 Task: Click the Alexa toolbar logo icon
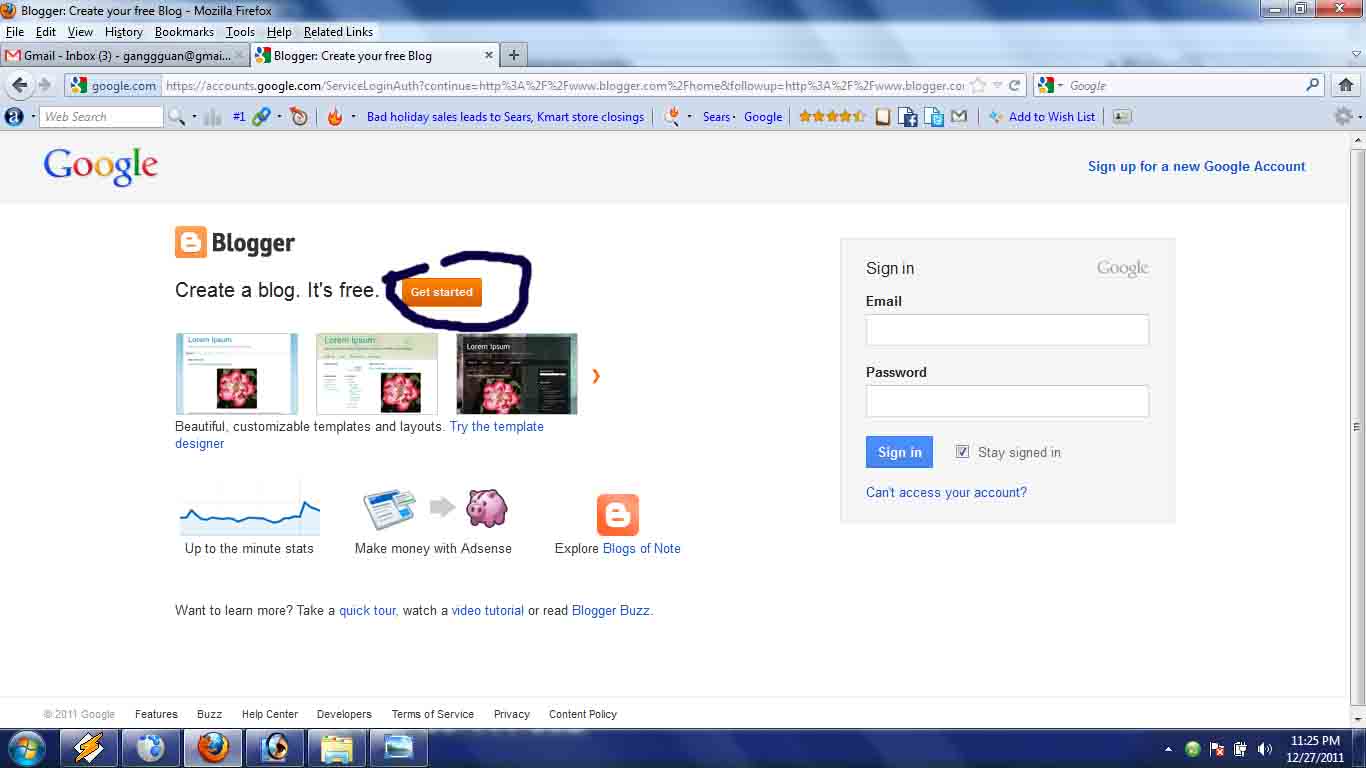[x=14, y=117]
